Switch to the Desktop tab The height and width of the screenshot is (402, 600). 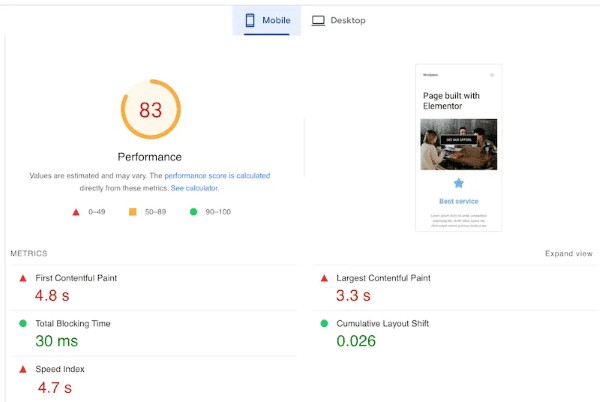tap(338, 20)
